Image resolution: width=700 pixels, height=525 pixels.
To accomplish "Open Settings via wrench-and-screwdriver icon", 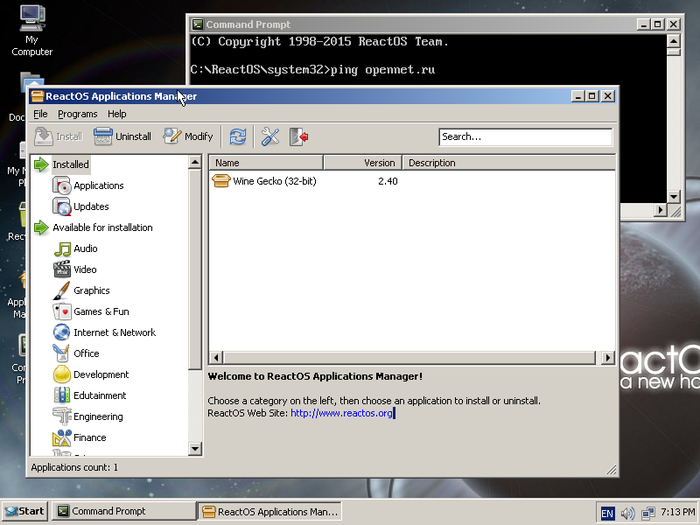I will 270,137.
